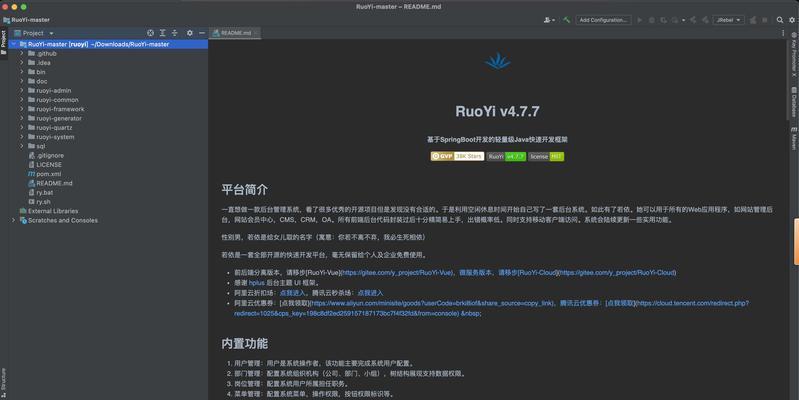Click the RuoYi v4.7.7 badge
The width and height of the screenshot is (799, 400).
point(506,156)
